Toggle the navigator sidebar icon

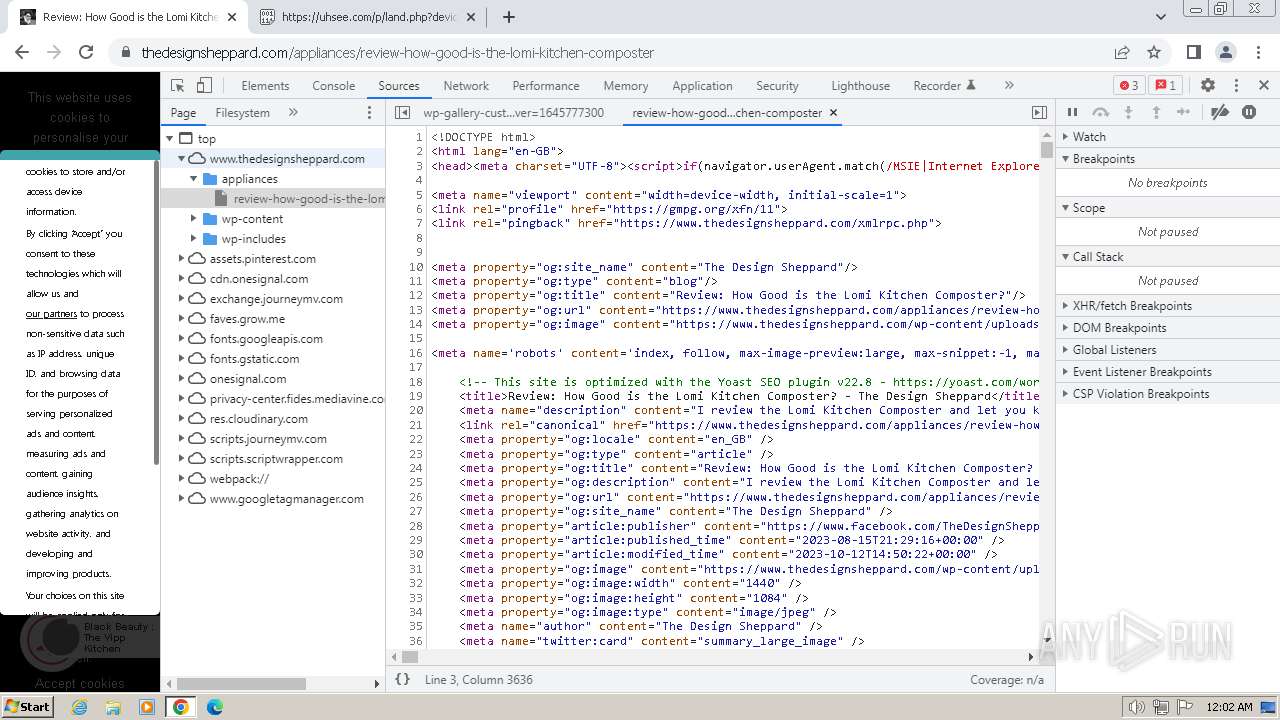pos(402,113)
